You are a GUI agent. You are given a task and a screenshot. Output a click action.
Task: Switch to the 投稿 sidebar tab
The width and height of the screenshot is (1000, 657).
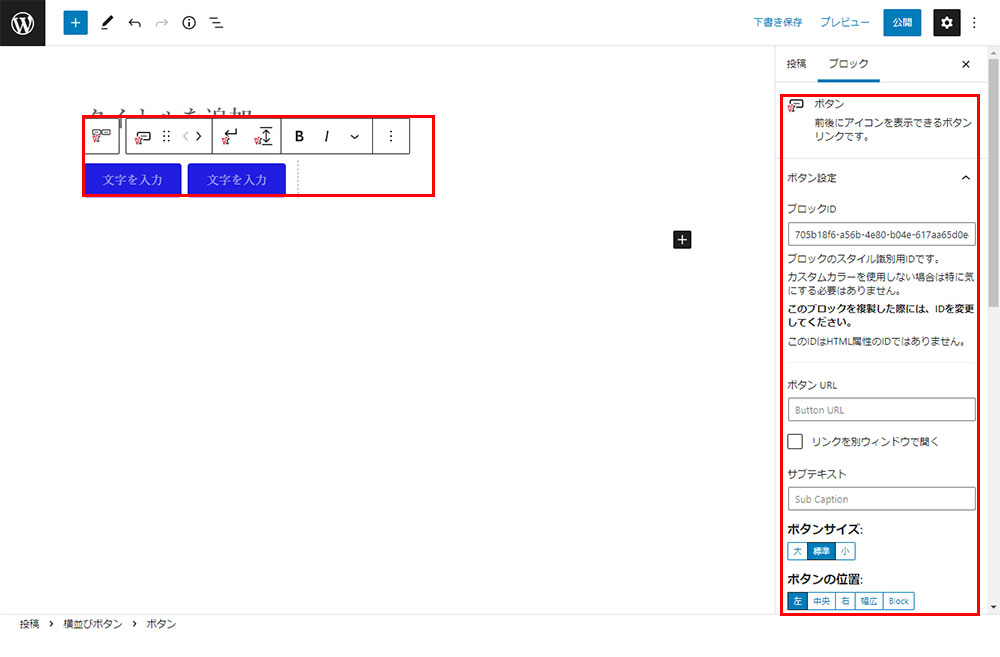(796, 64)
